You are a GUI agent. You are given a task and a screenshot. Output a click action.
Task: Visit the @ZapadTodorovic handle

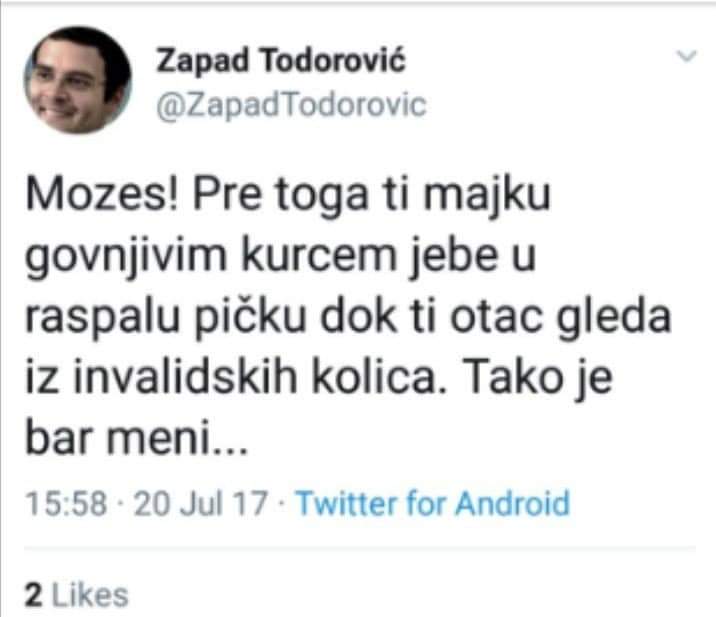click(x=291, y=106)
